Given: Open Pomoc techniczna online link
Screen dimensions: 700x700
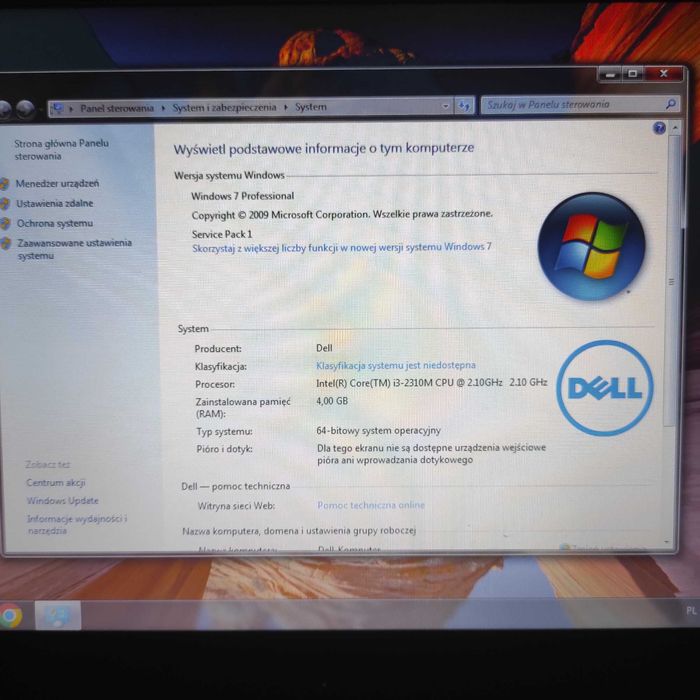Looking at the screenshot, I should point(371,505).
